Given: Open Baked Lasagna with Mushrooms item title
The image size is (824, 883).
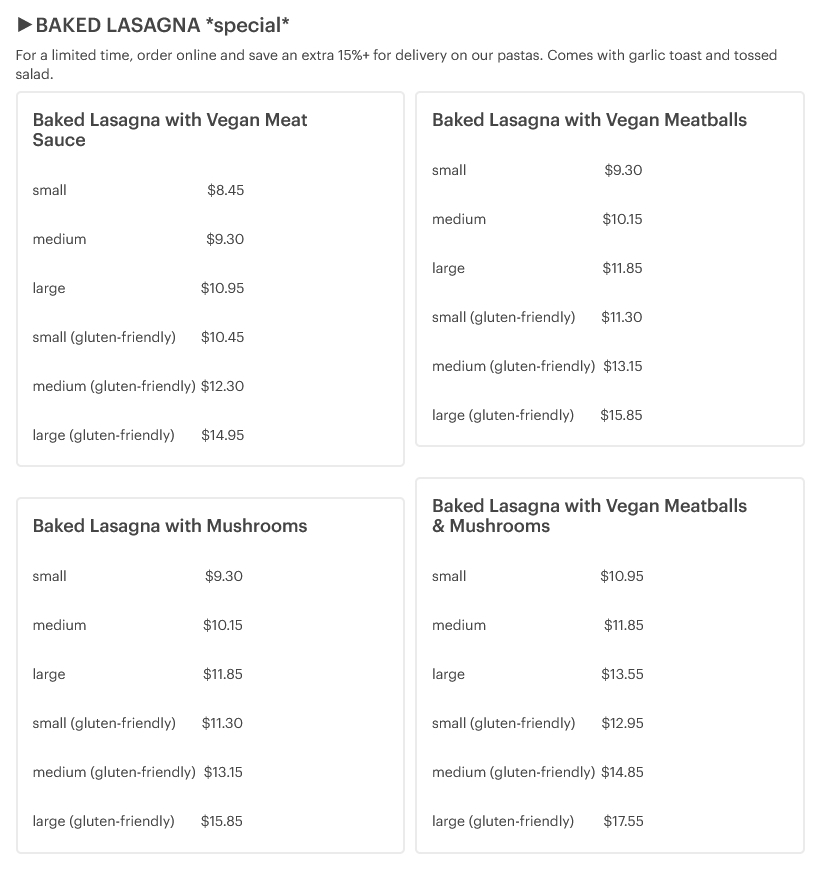Looking at the screenshot, I should [170, 526].
